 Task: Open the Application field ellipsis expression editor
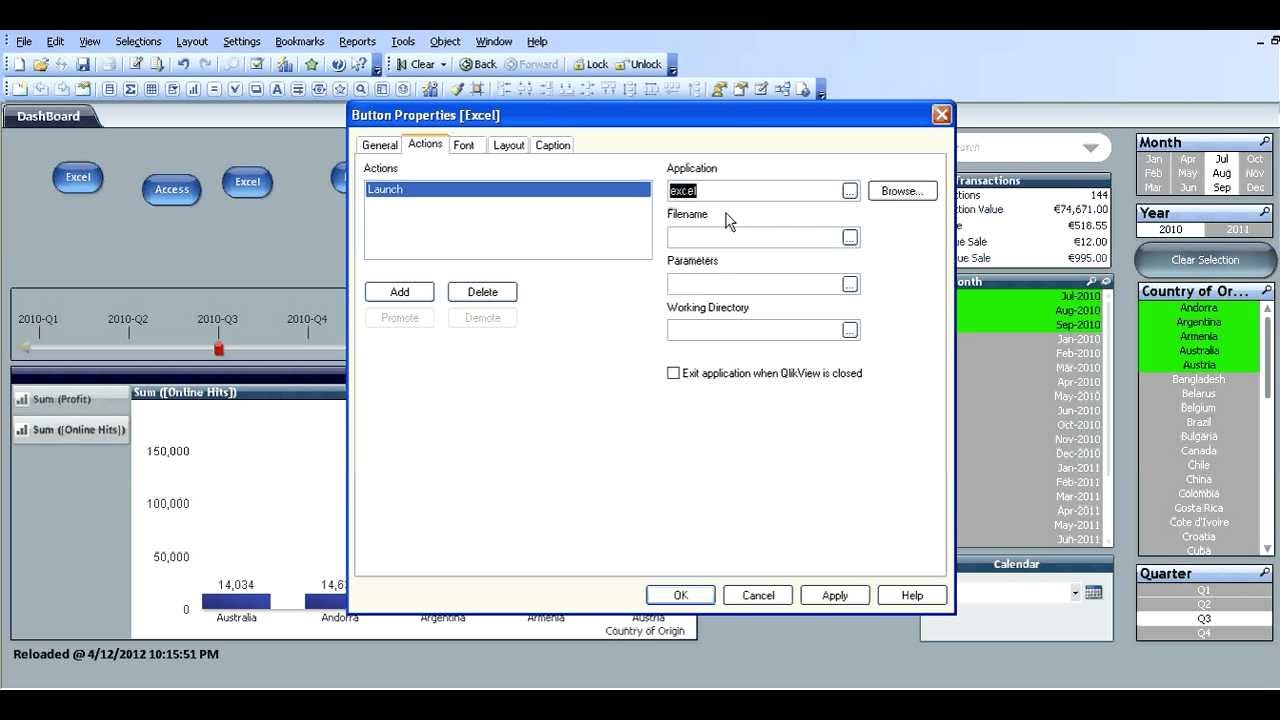(x=850, y=191)
